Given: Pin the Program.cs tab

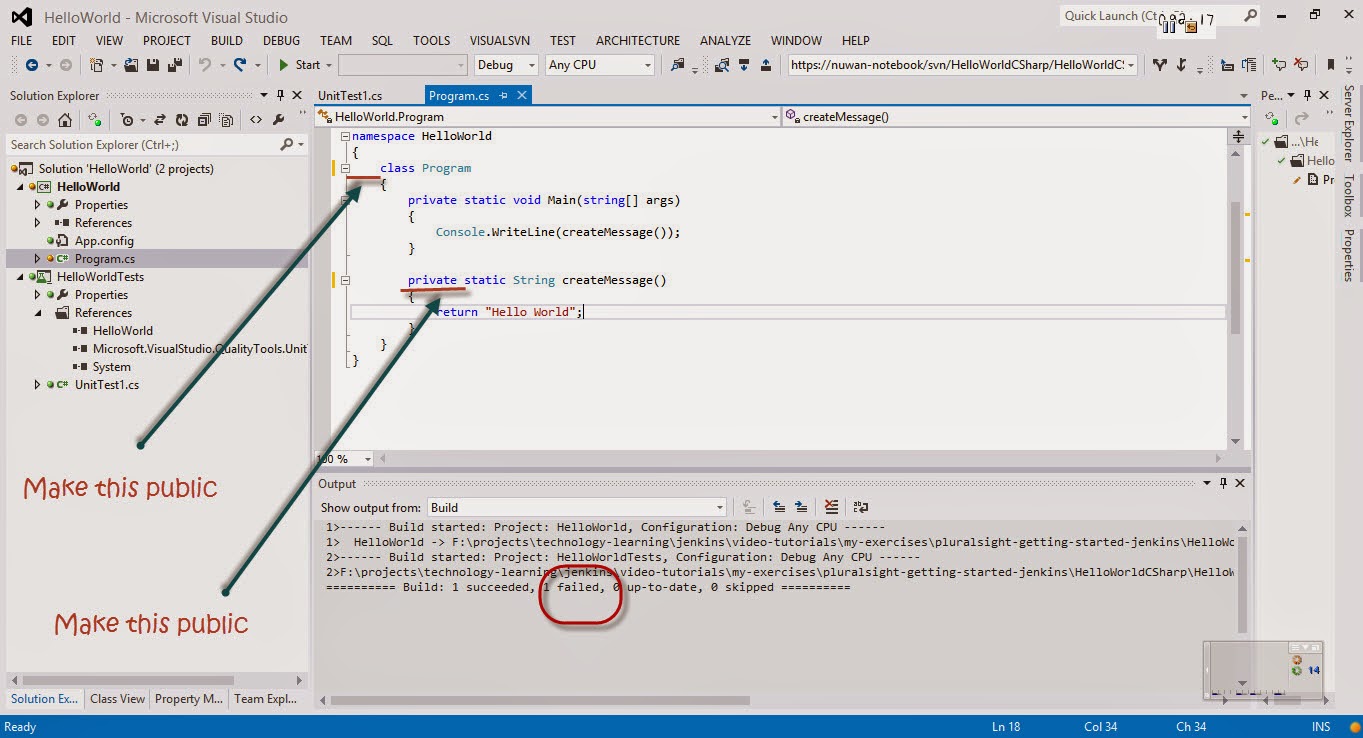Looking at the screenshot, I should coord(504,95).
